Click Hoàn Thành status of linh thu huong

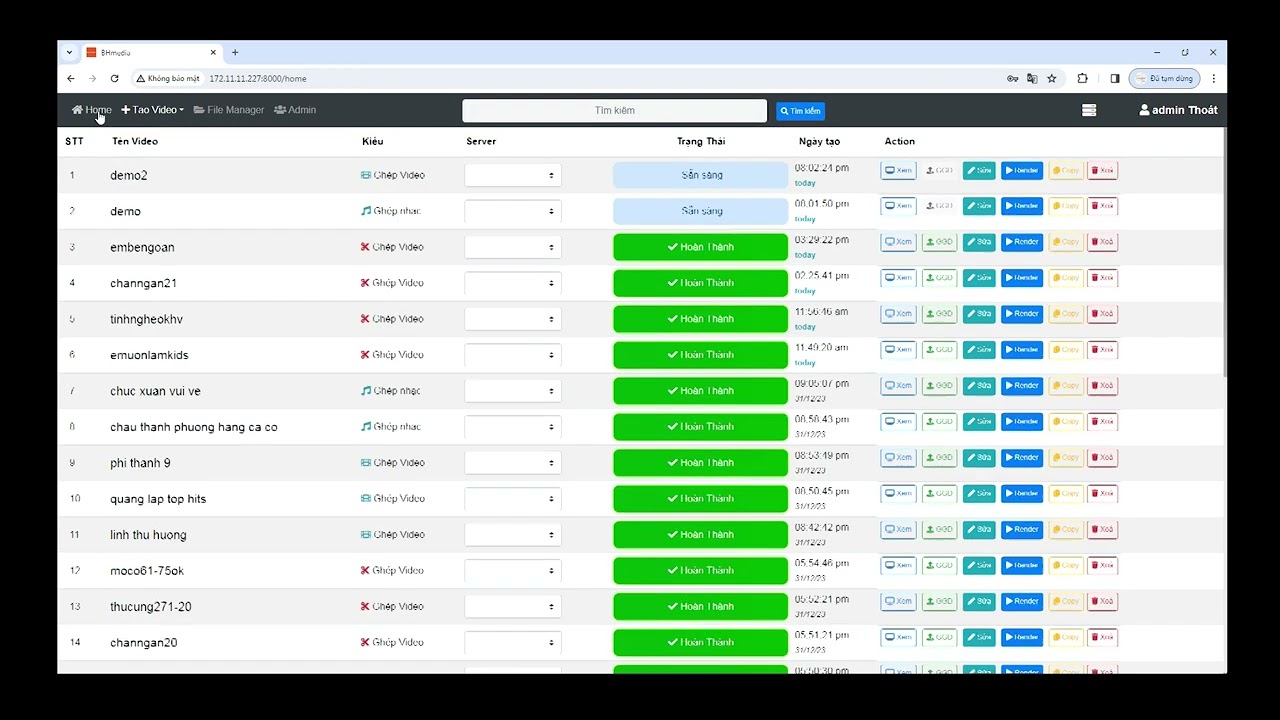coord(701,535)
